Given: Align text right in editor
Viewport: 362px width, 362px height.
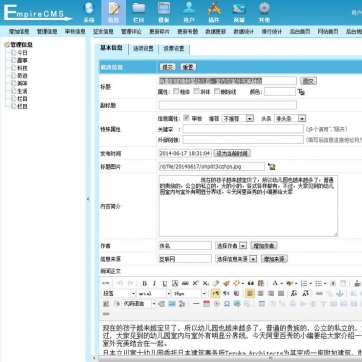Looking at the screenshot, I should pyautogui.click(x=271, y=293).
